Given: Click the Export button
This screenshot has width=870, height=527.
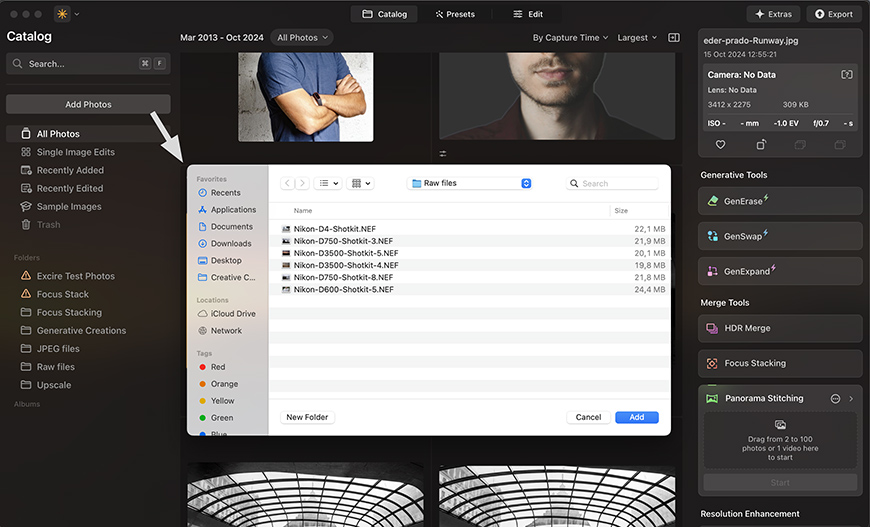Looking at the screenshot, I should tap(834, 14).
